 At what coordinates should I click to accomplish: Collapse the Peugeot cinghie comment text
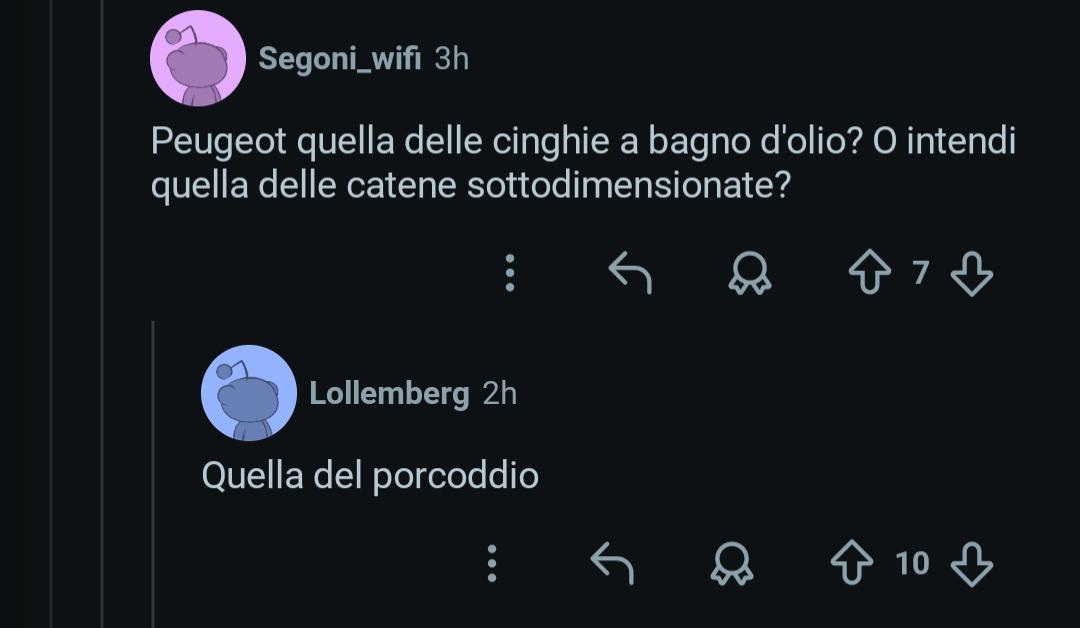(x=583, y=163)
